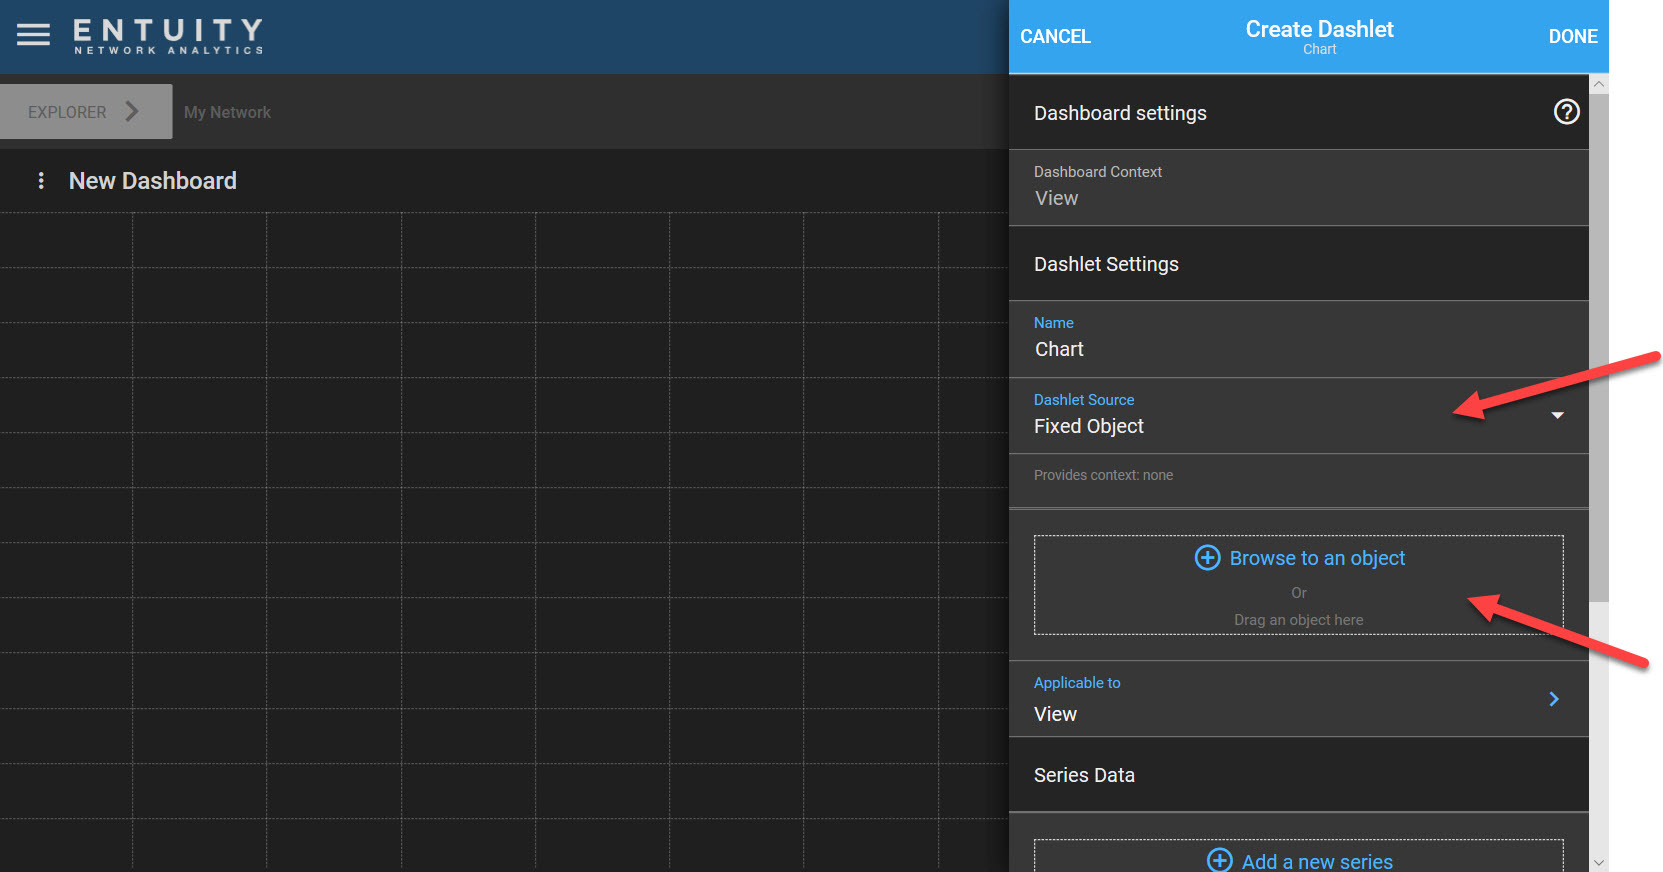
Task: Click the Drag an object here drop zone
Action: coord(1298,620)
